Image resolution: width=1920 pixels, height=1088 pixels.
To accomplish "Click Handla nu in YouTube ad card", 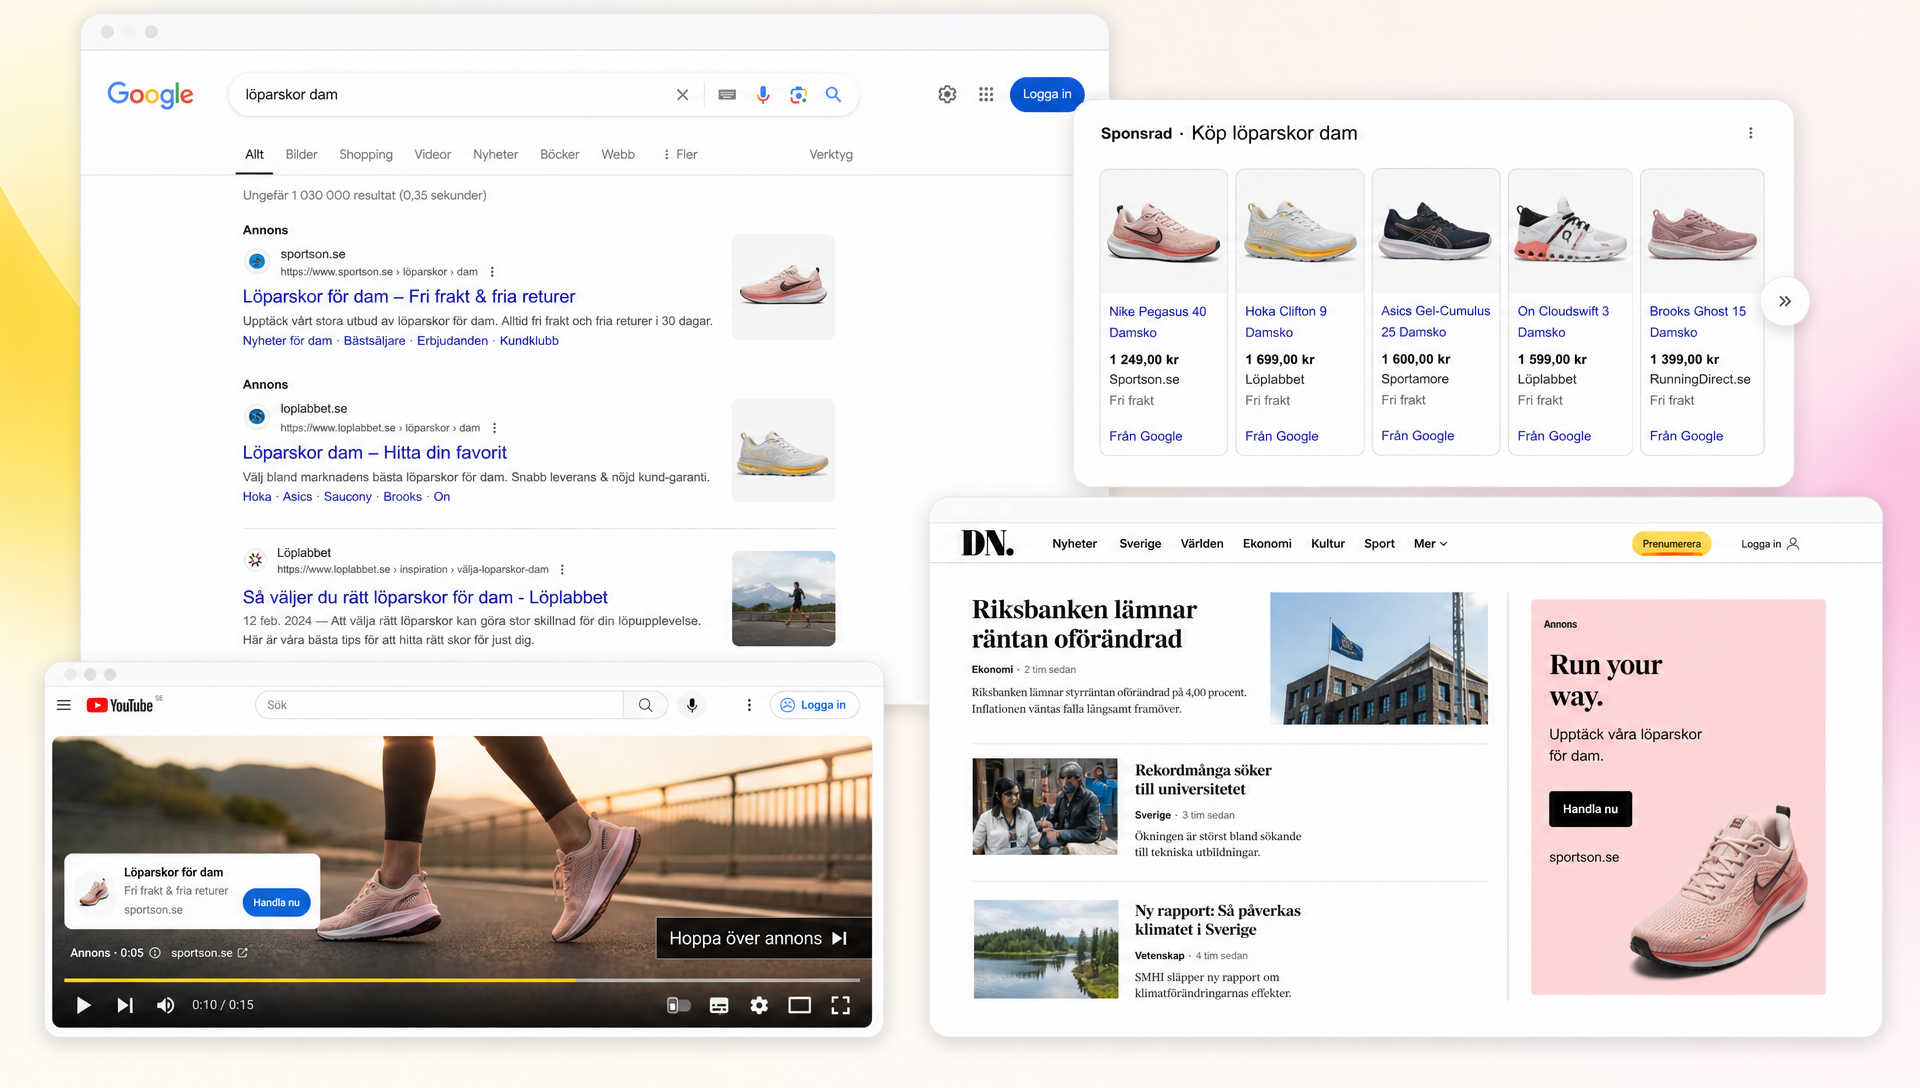I will [x=276, y=902].
